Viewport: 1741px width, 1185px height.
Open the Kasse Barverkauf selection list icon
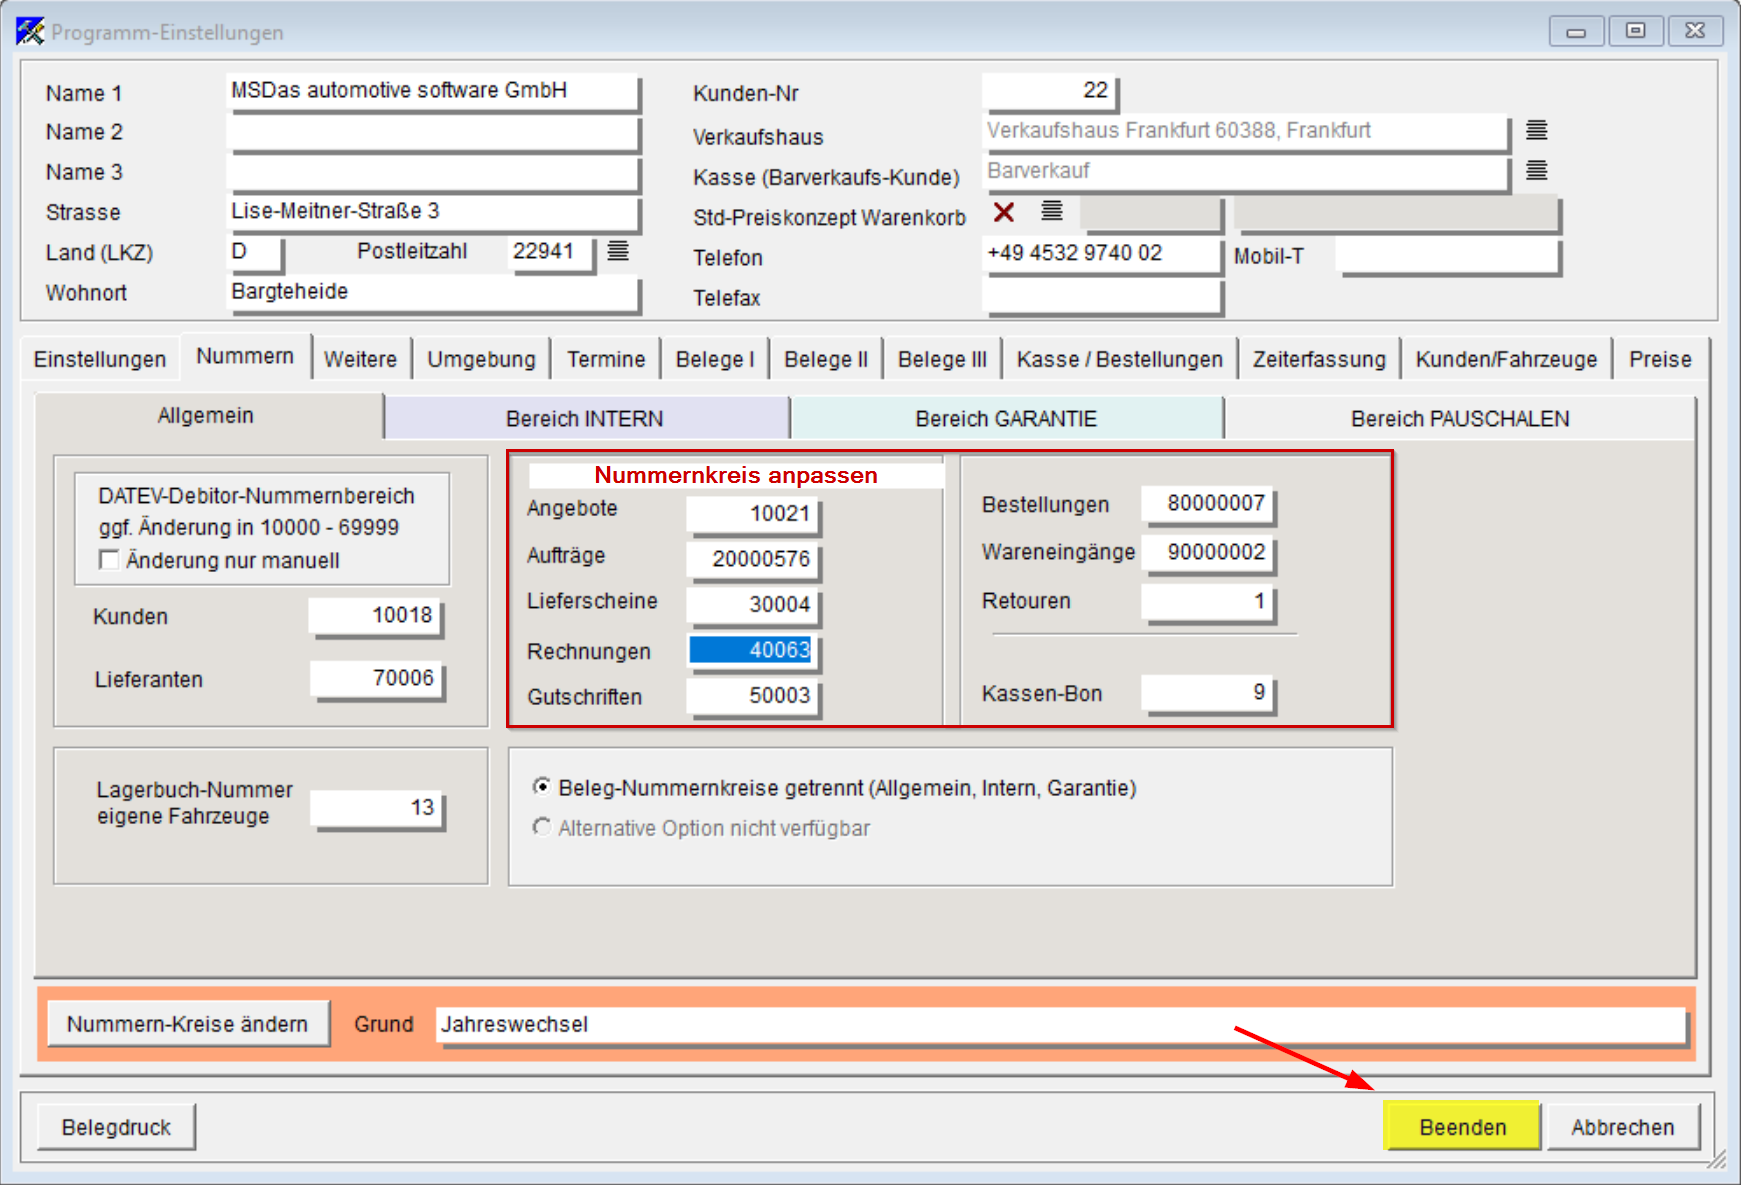click(1536, 171)
